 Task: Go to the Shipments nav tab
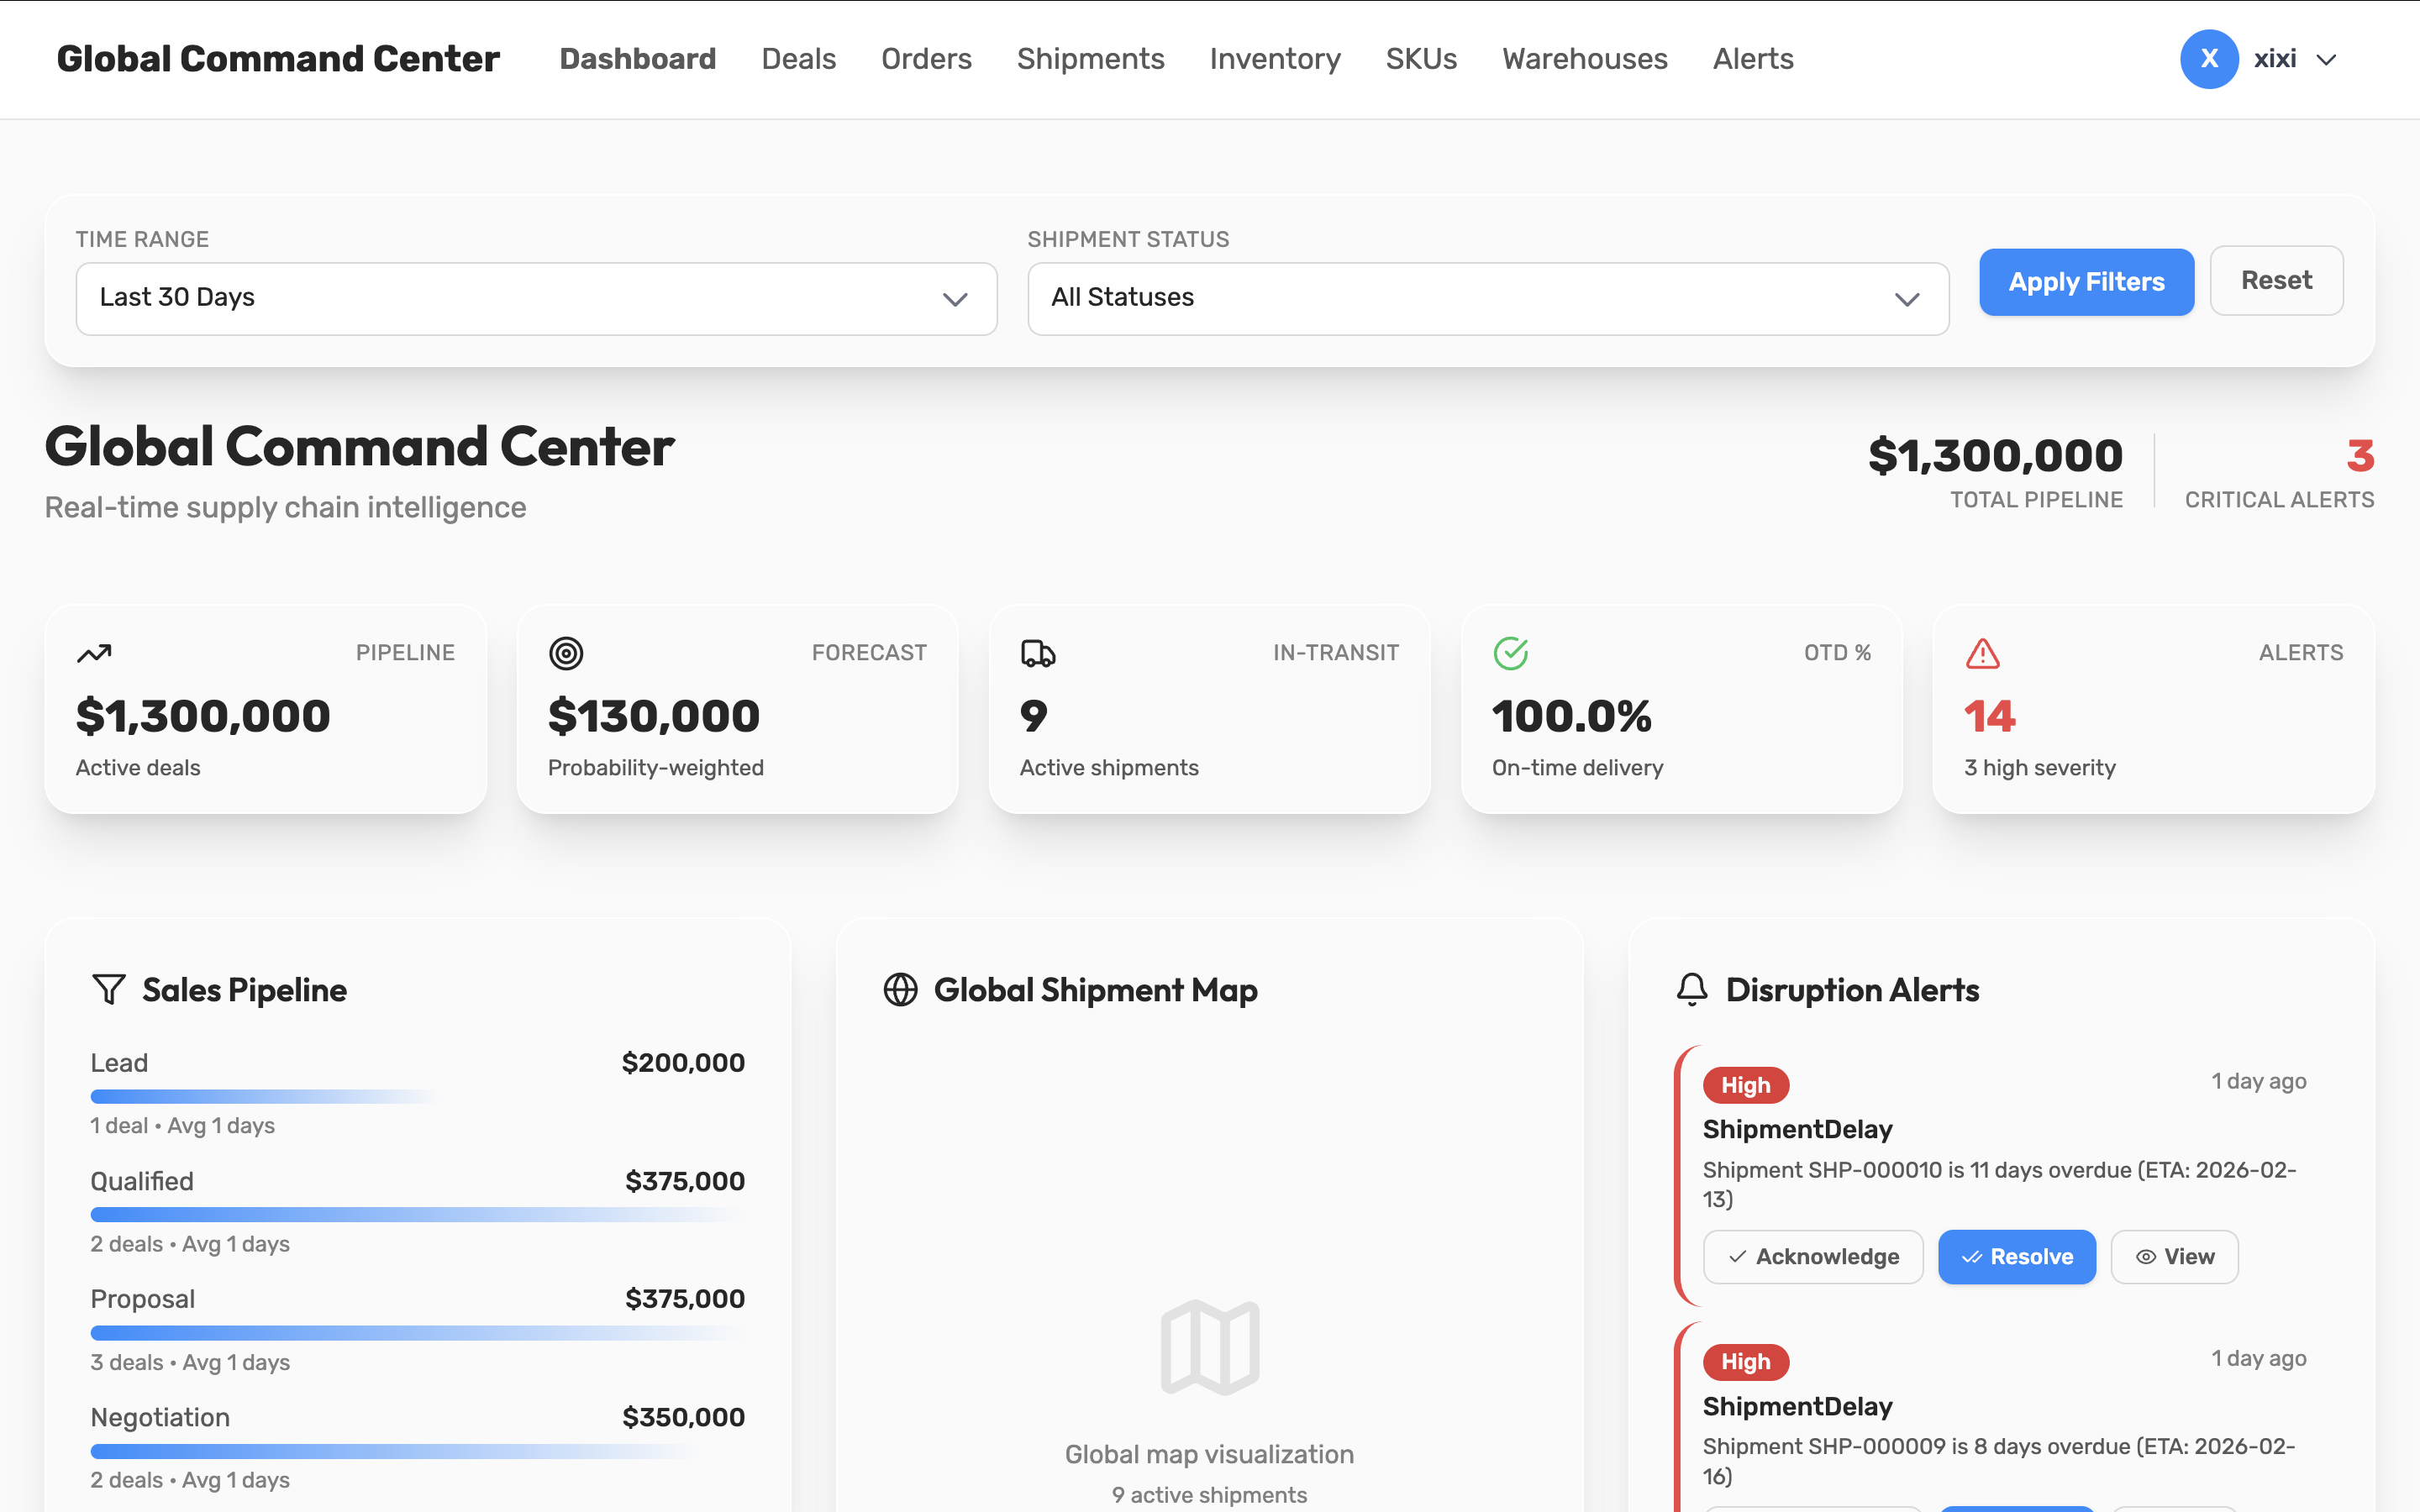[x=1090, y=59]
